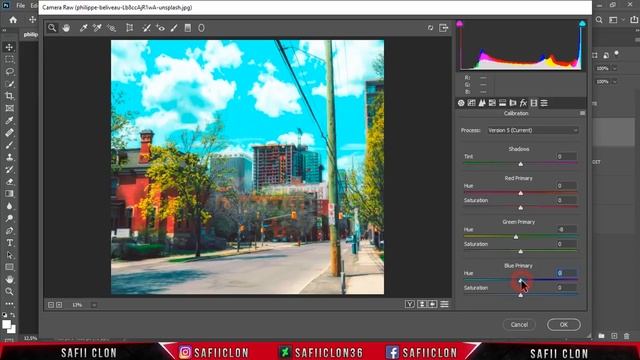Select the Adjustment Brush tool
Screen dimensions: 640x360
[x=174, y=28]
